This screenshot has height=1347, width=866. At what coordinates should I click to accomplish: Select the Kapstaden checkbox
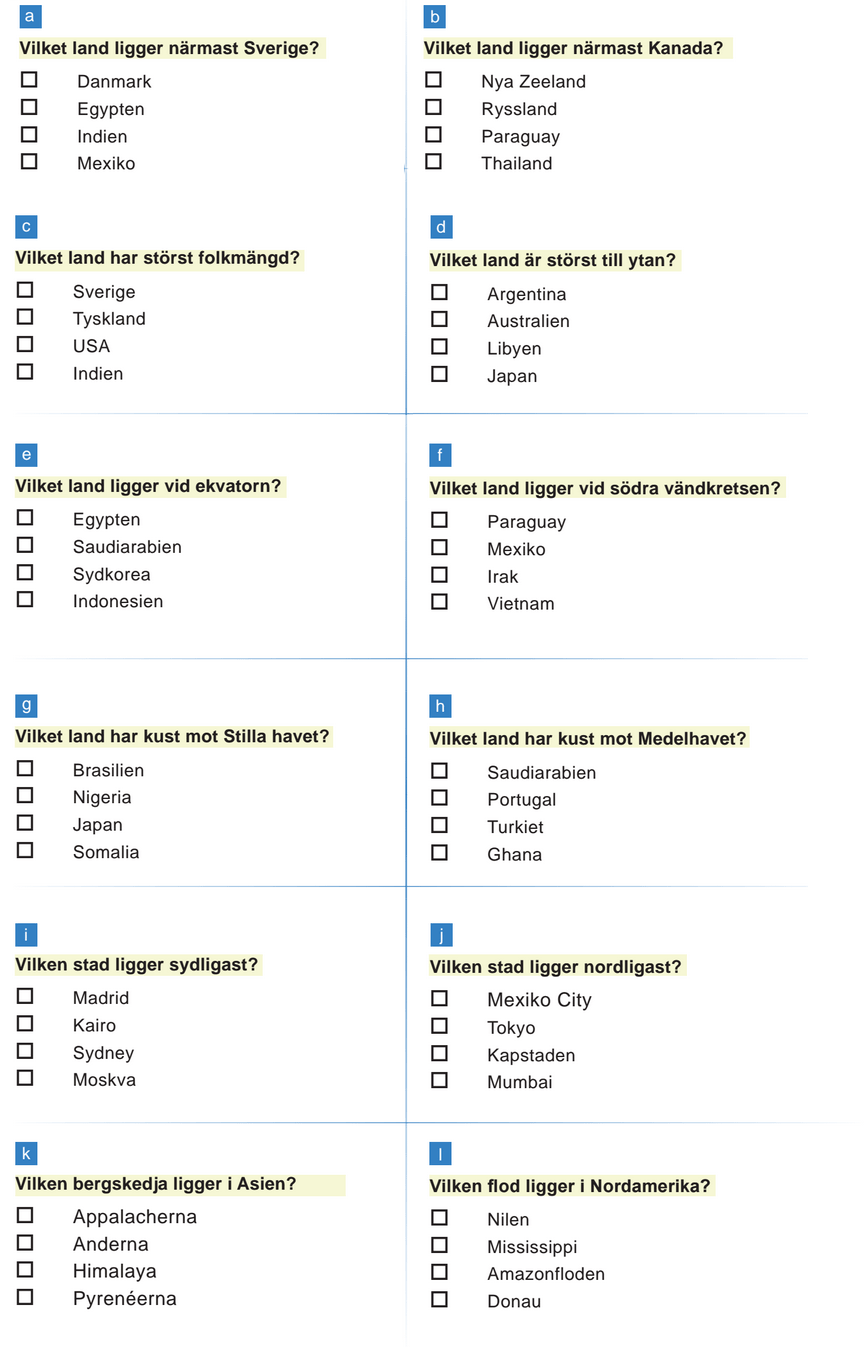point(439,1053)
